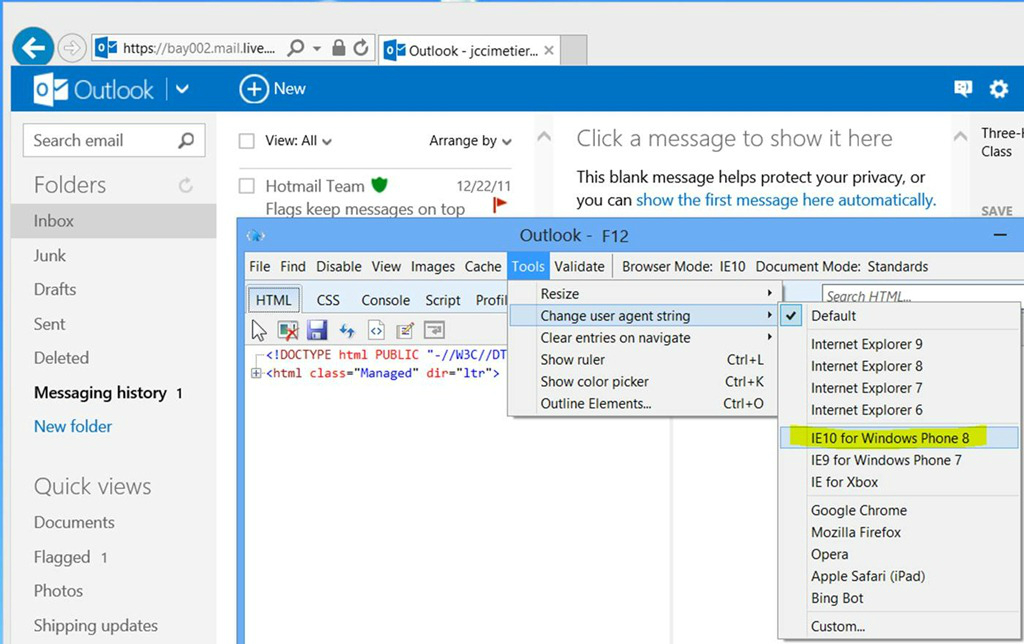
Task: Toggle the red flag on Hotmail message
Action: (500, 206)
